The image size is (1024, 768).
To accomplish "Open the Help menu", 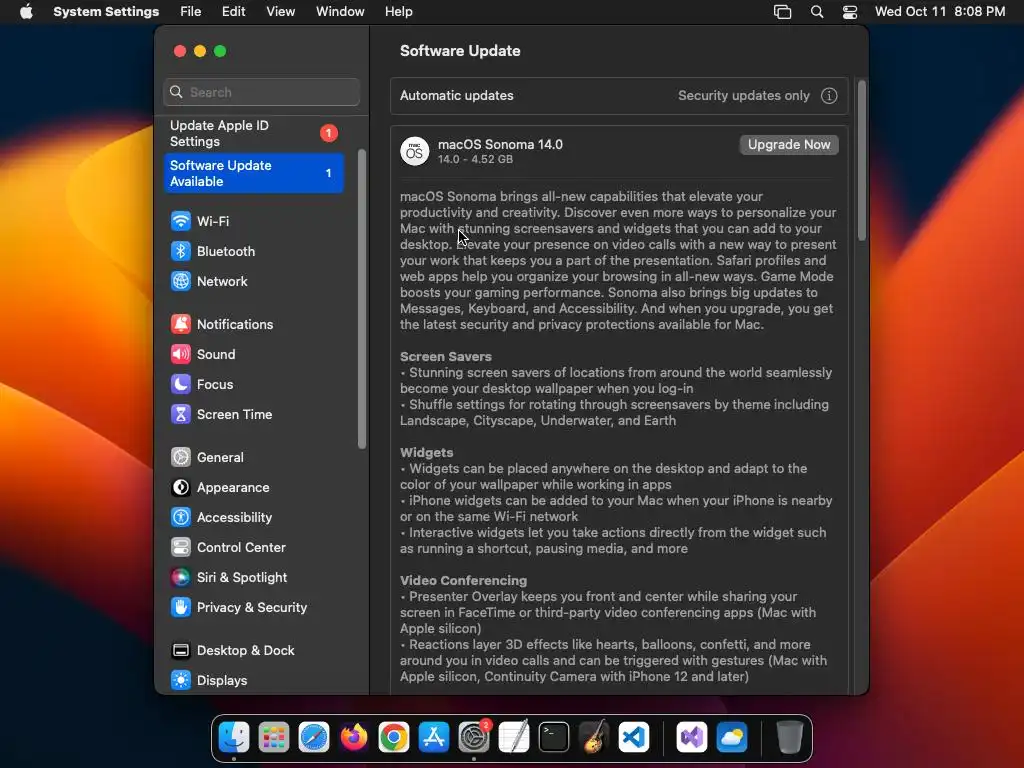I will click(398, 12).
